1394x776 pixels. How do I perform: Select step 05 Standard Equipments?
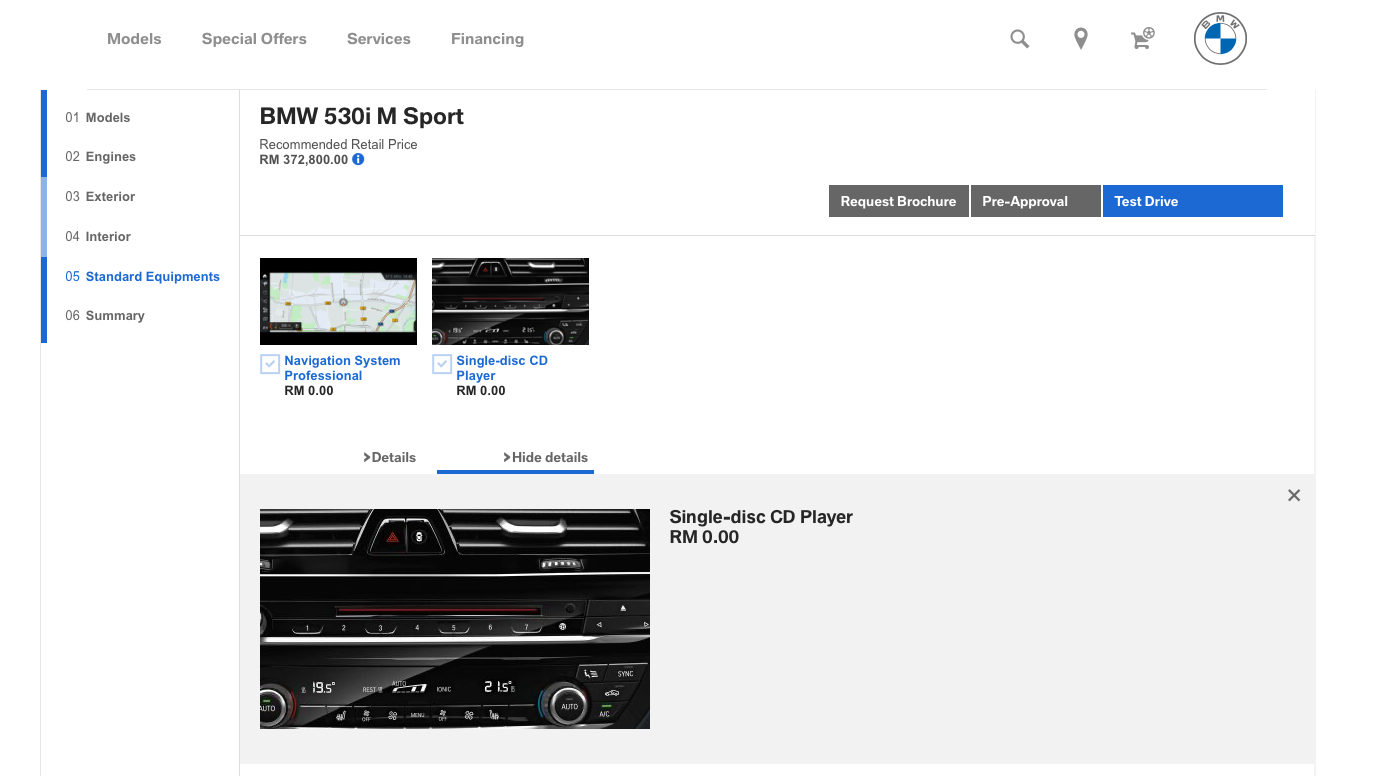(143, 277)
